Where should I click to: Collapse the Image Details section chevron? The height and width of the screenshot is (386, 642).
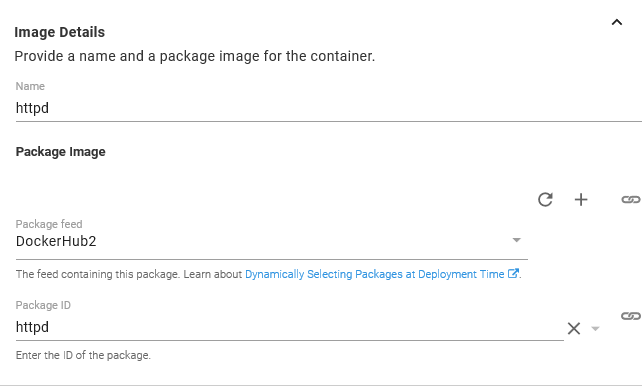(617, 22)
